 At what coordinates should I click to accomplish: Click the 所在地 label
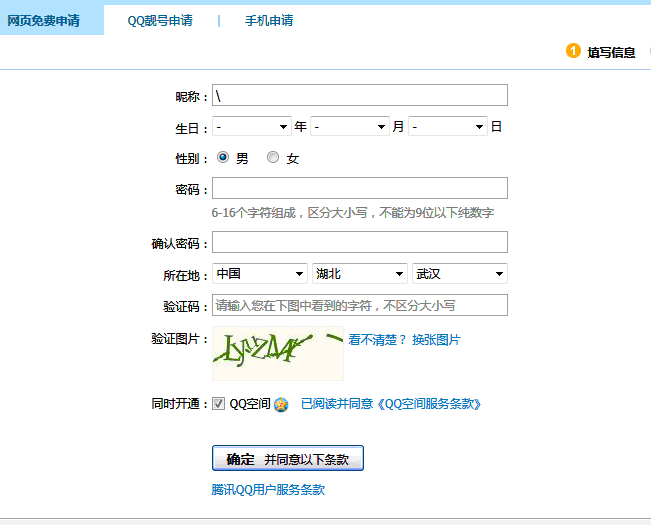pos(185,276)
